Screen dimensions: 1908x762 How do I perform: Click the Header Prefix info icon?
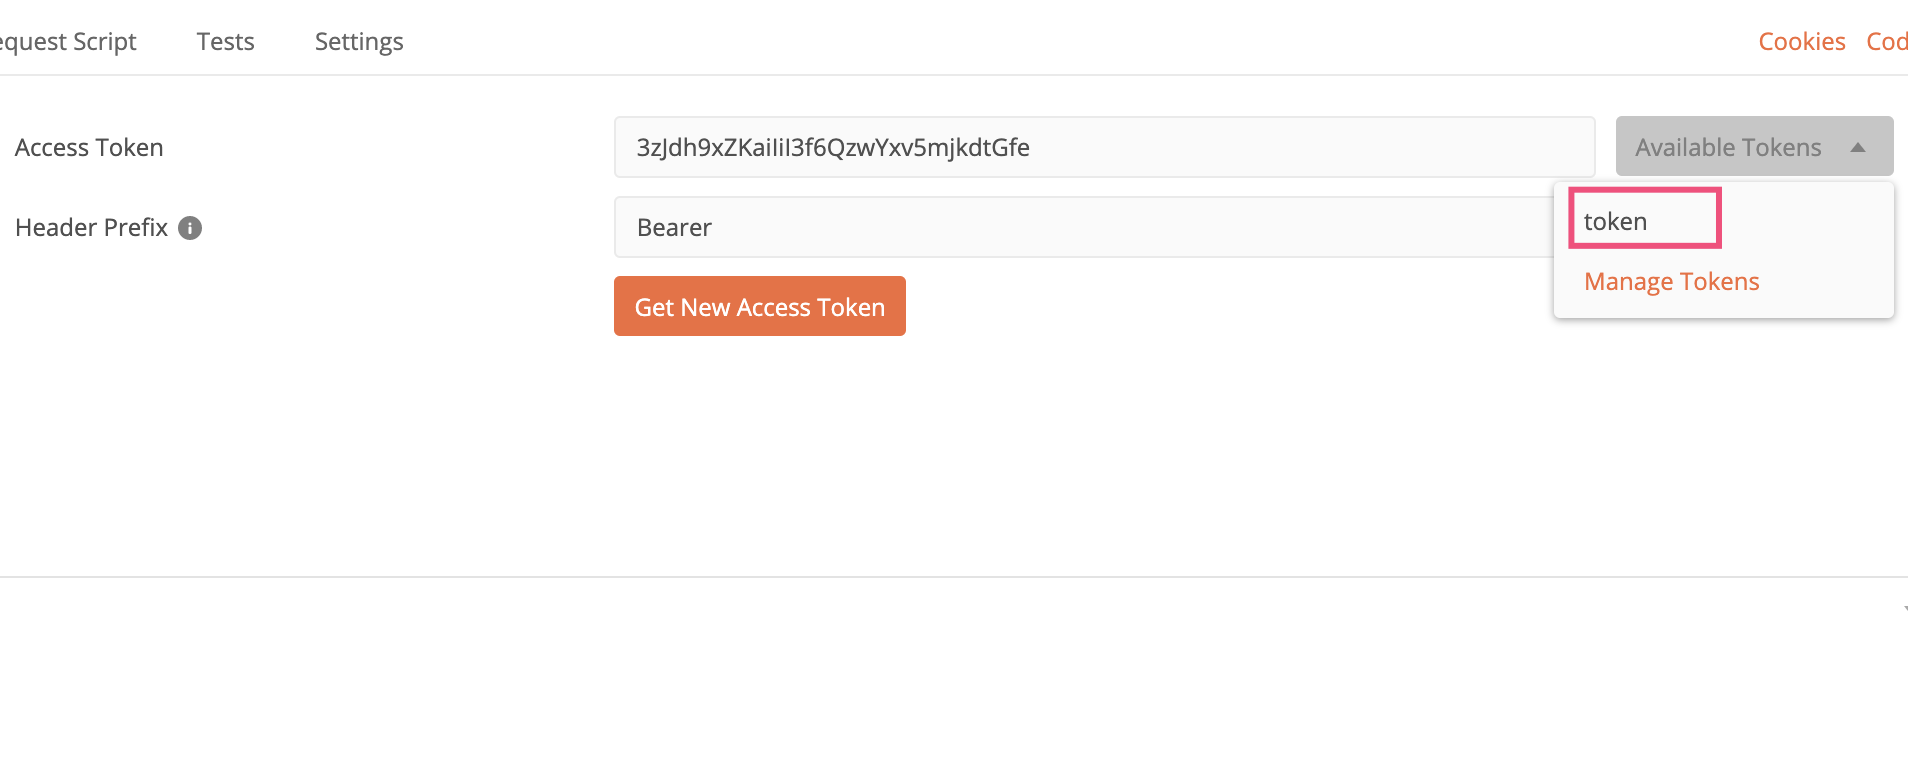click(190, 228)
